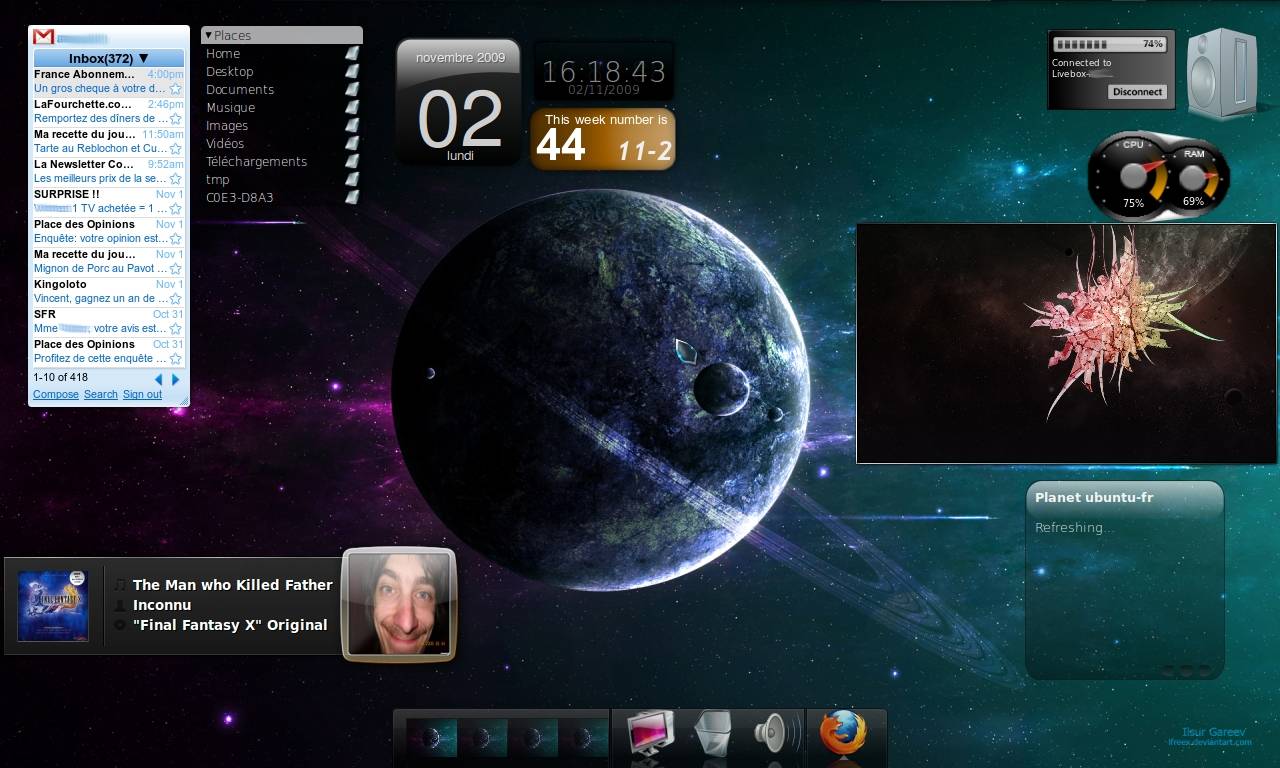Click the CPU gauge dial

(x=1133, y=175)
